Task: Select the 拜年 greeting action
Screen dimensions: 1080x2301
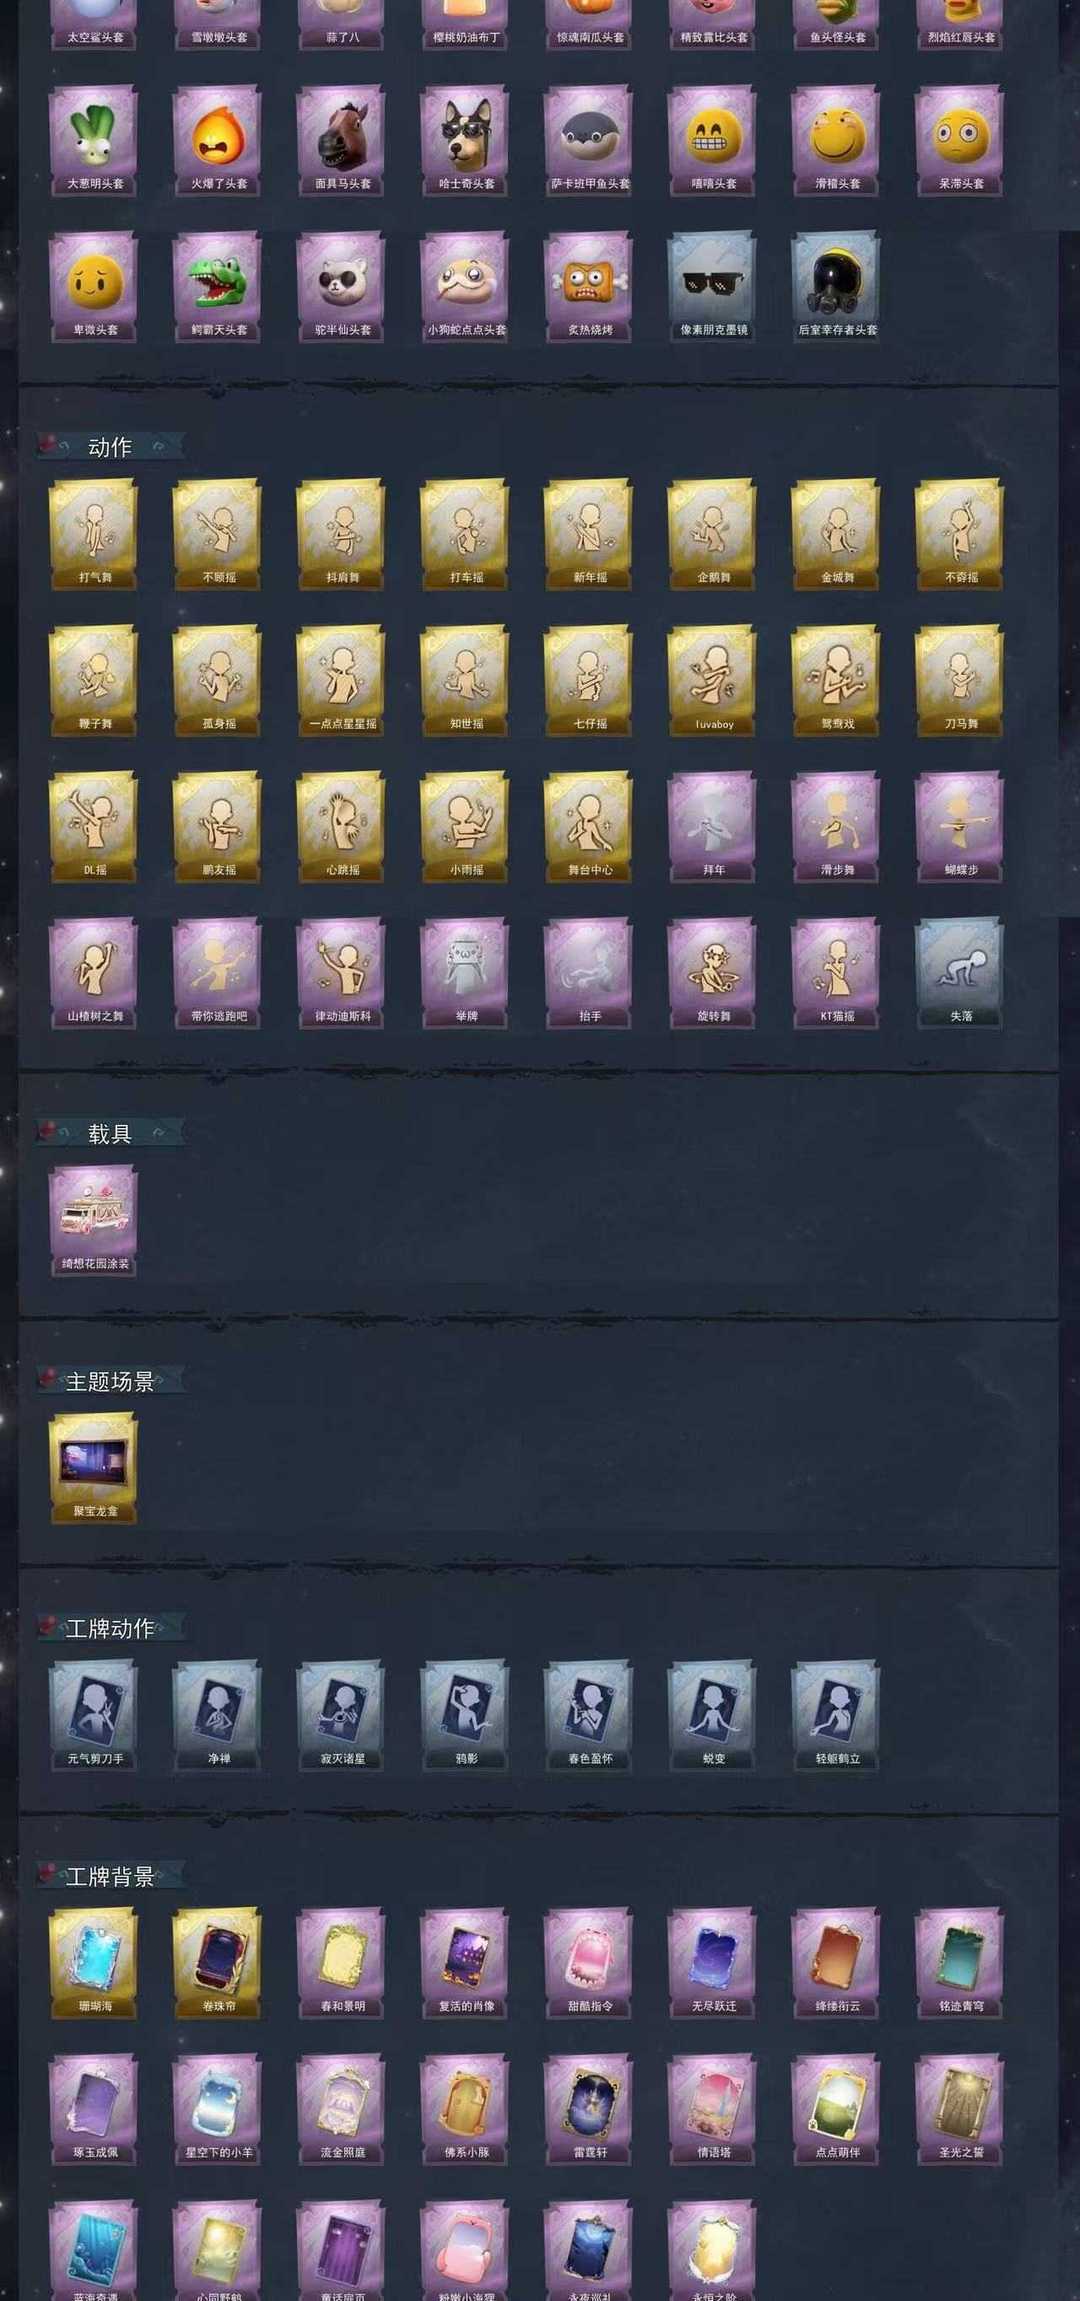Action: pos(714,826)
